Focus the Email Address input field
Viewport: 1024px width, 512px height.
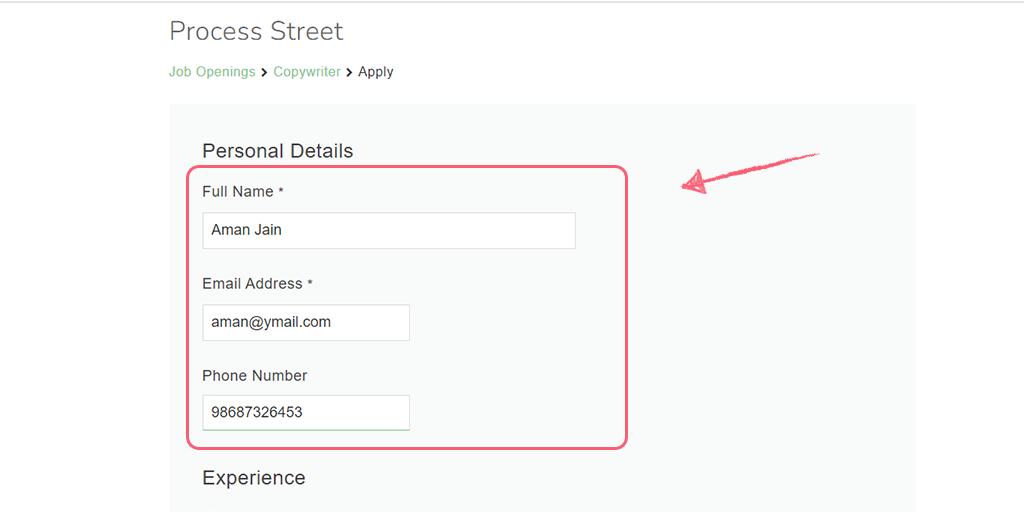coord(306,322)
